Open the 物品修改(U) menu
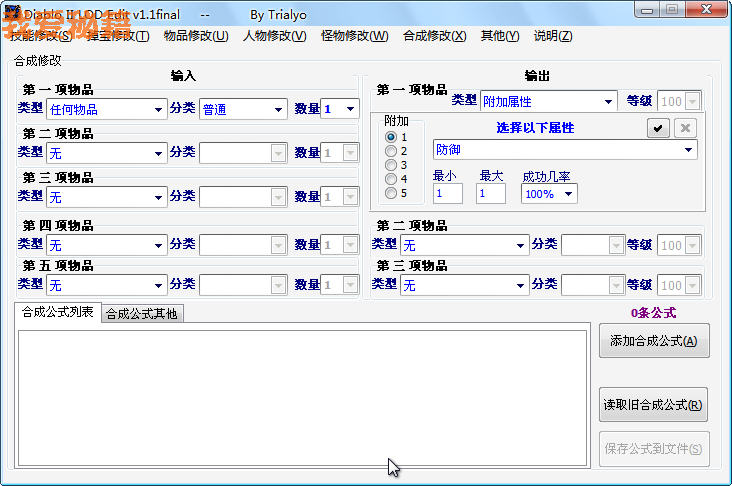732x486 pixels. (x=196, y=36)
